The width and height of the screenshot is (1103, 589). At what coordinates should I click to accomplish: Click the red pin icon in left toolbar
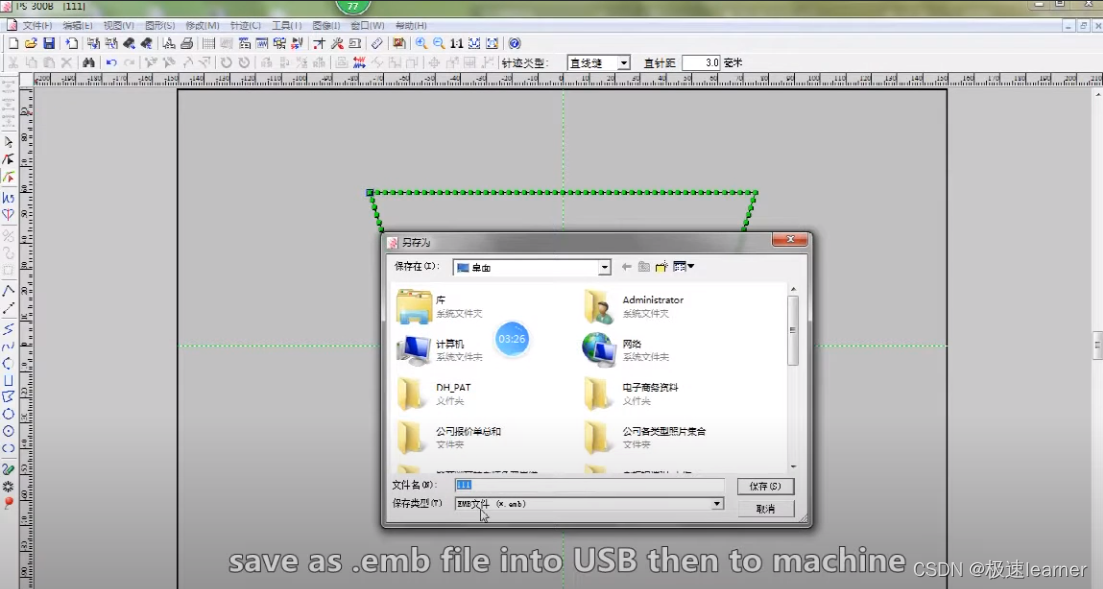[x=8, y=503]
